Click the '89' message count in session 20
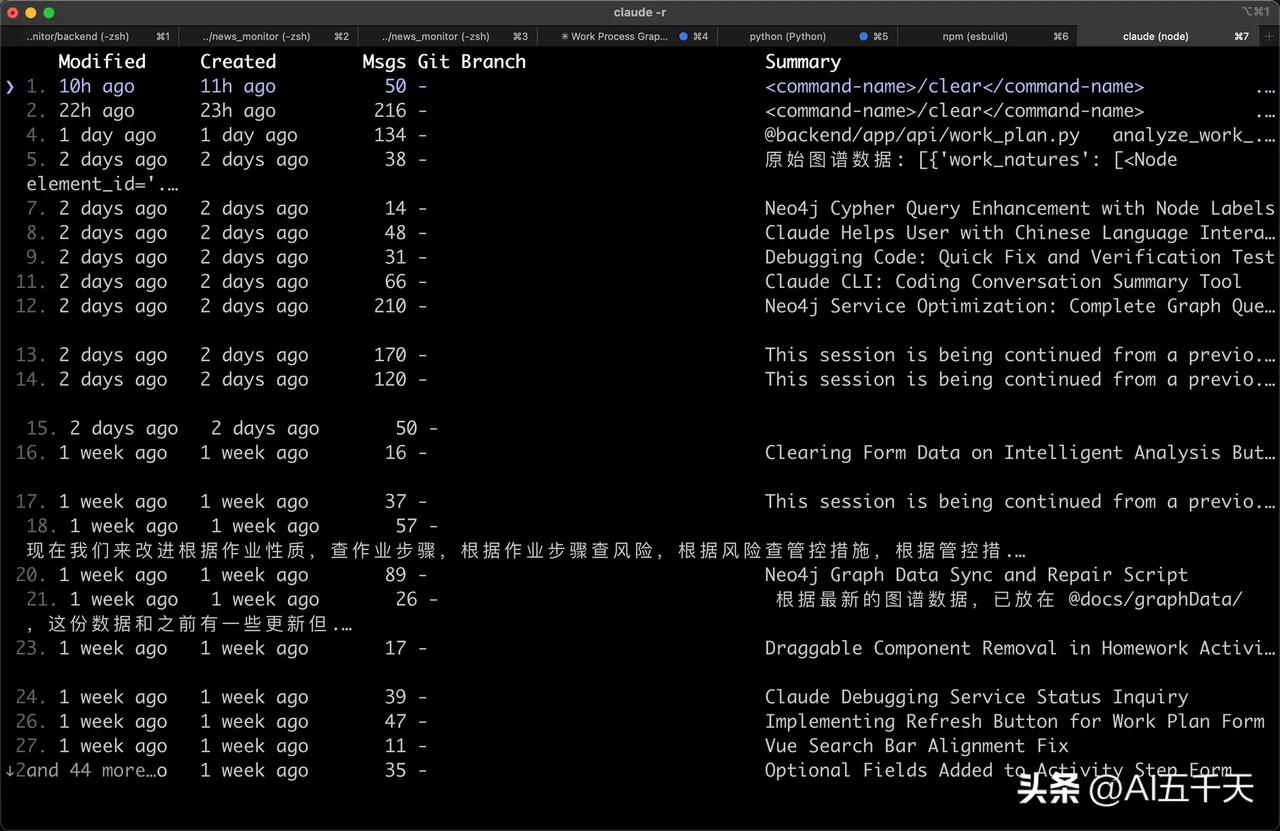1280x831 pixels. coord(396,575)
